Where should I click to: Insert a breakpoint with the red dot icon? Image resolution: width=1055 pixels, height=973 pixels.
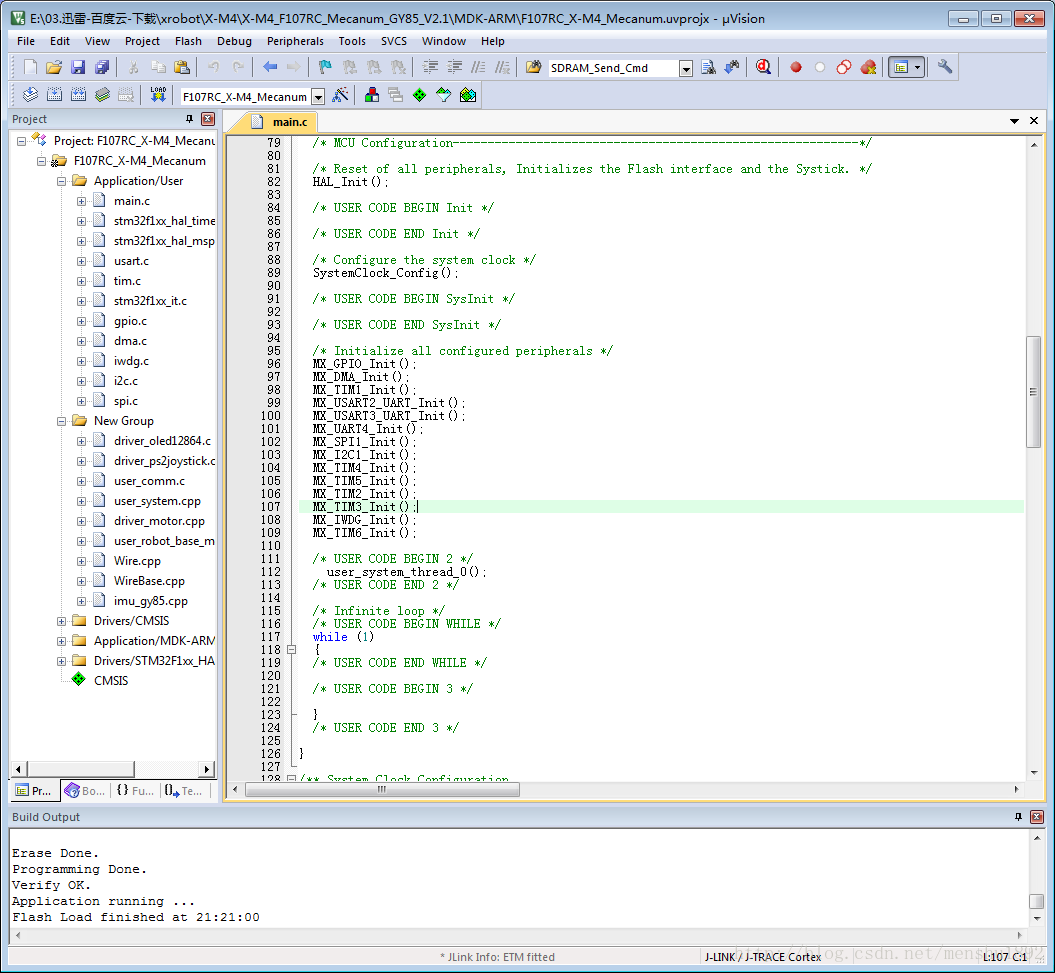click(x=796, y=67)
